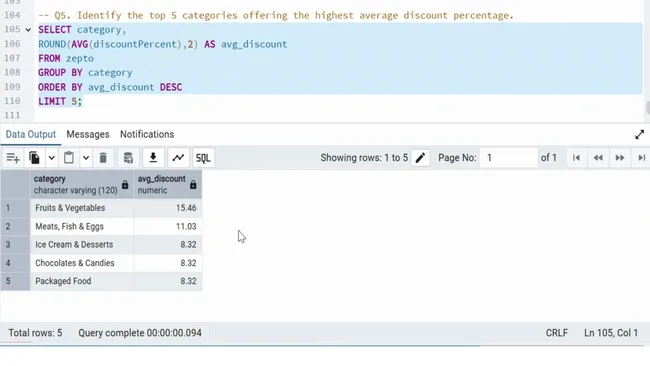Open paste options dropdown arrow
This screenshot has width=650, height=366.
85,158
